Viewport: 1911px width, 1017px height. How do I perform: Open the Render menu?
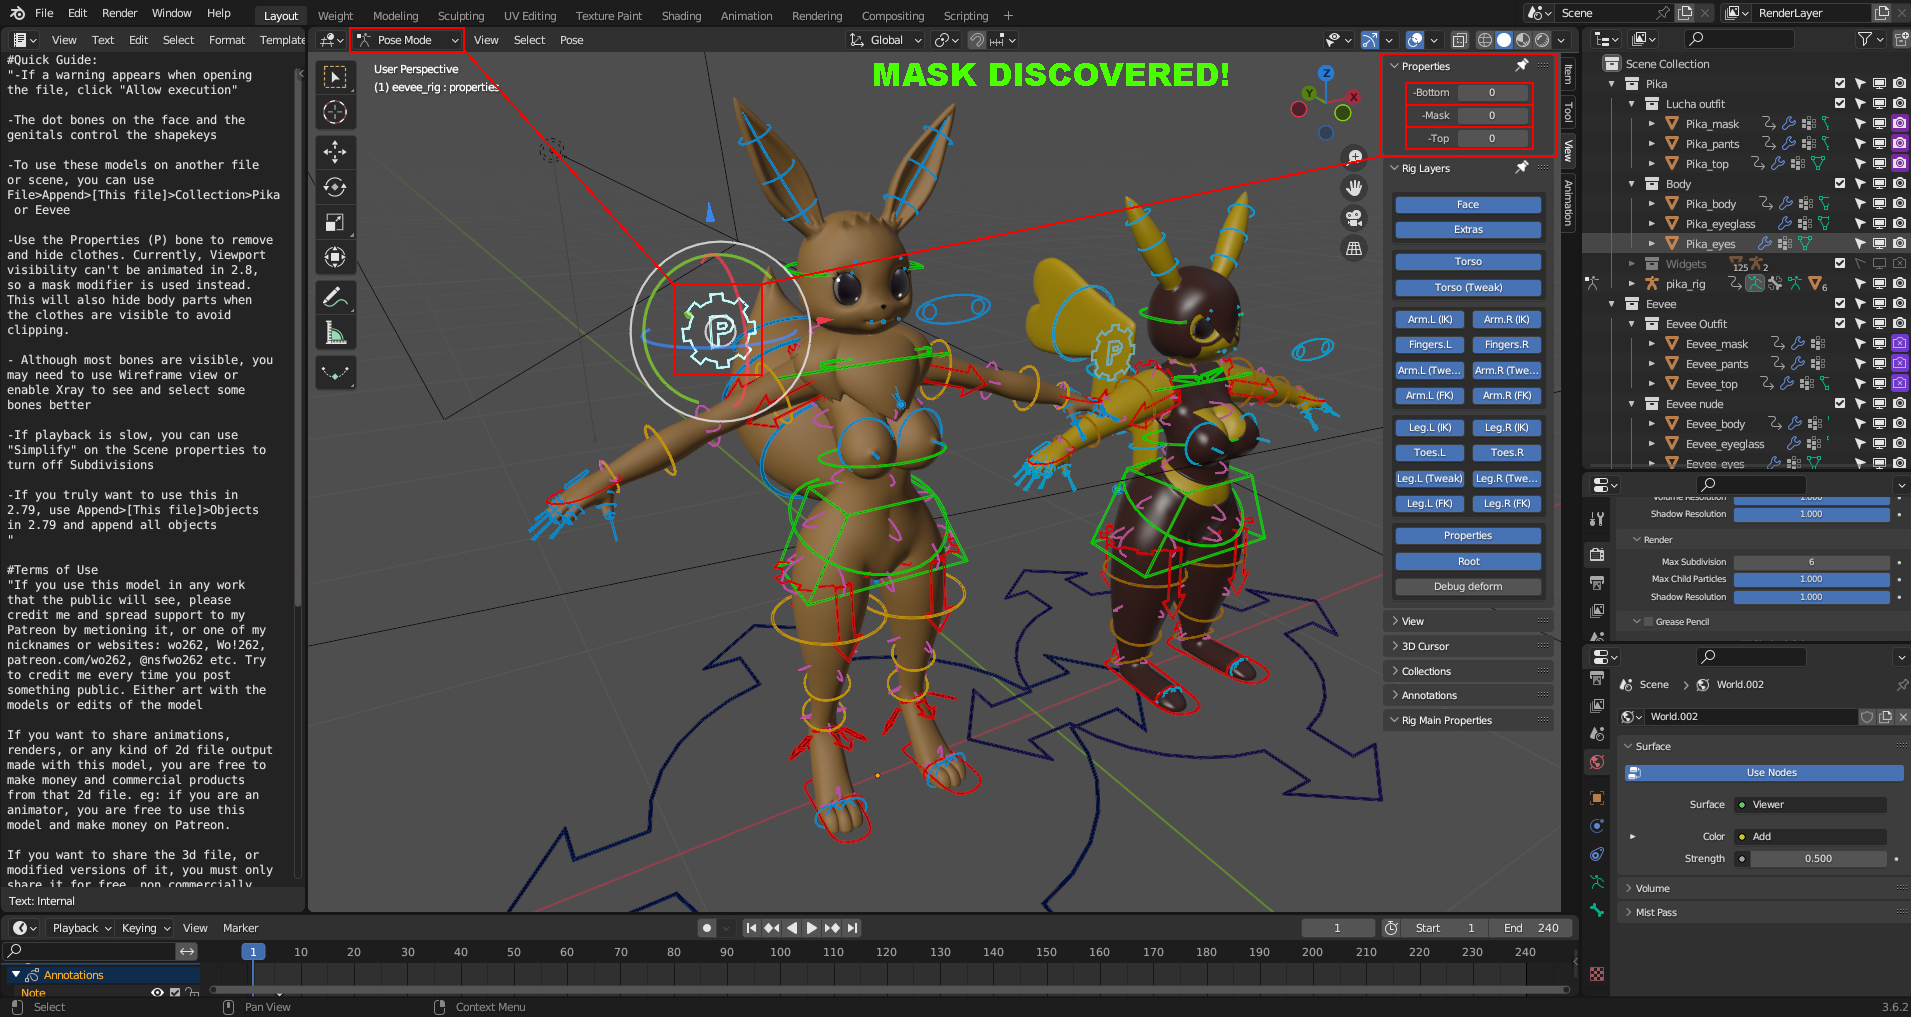119,13
